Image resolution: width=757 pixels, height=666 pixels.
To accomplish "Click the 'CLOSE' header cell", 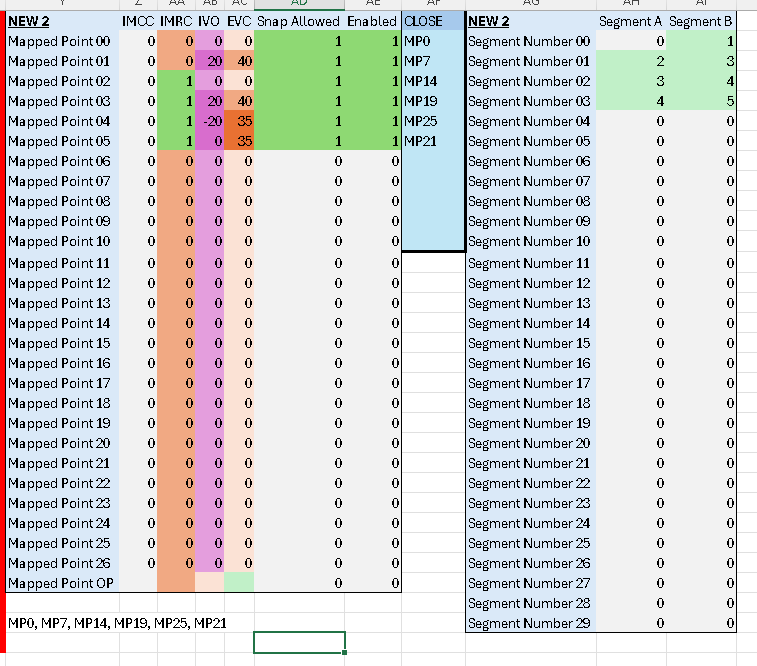I will [x=434, y=21].
